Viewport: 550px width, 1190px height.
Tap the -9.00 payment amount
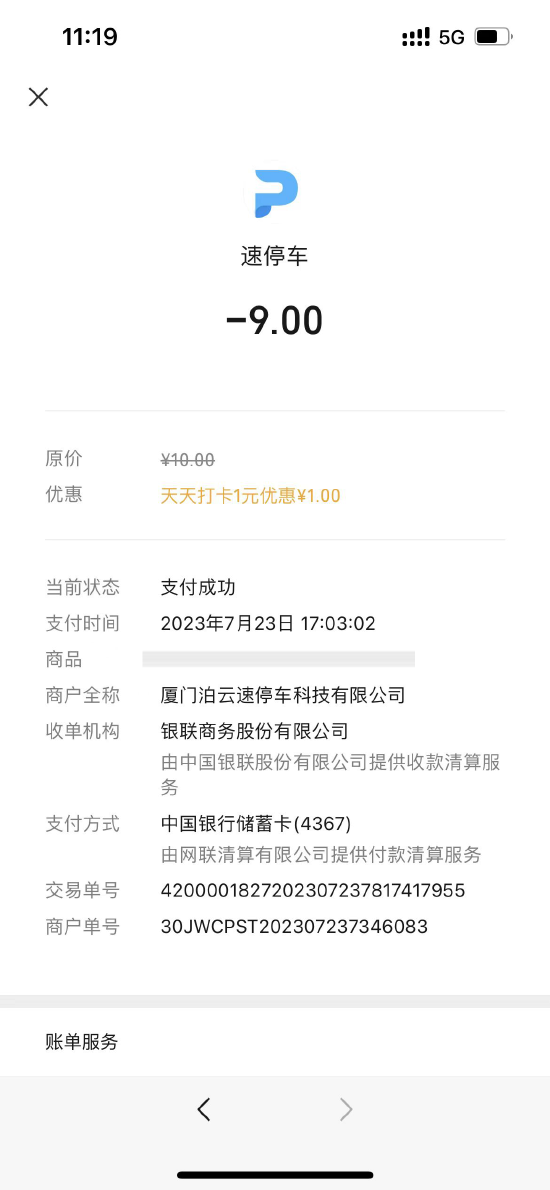click(x=275, y=320)
